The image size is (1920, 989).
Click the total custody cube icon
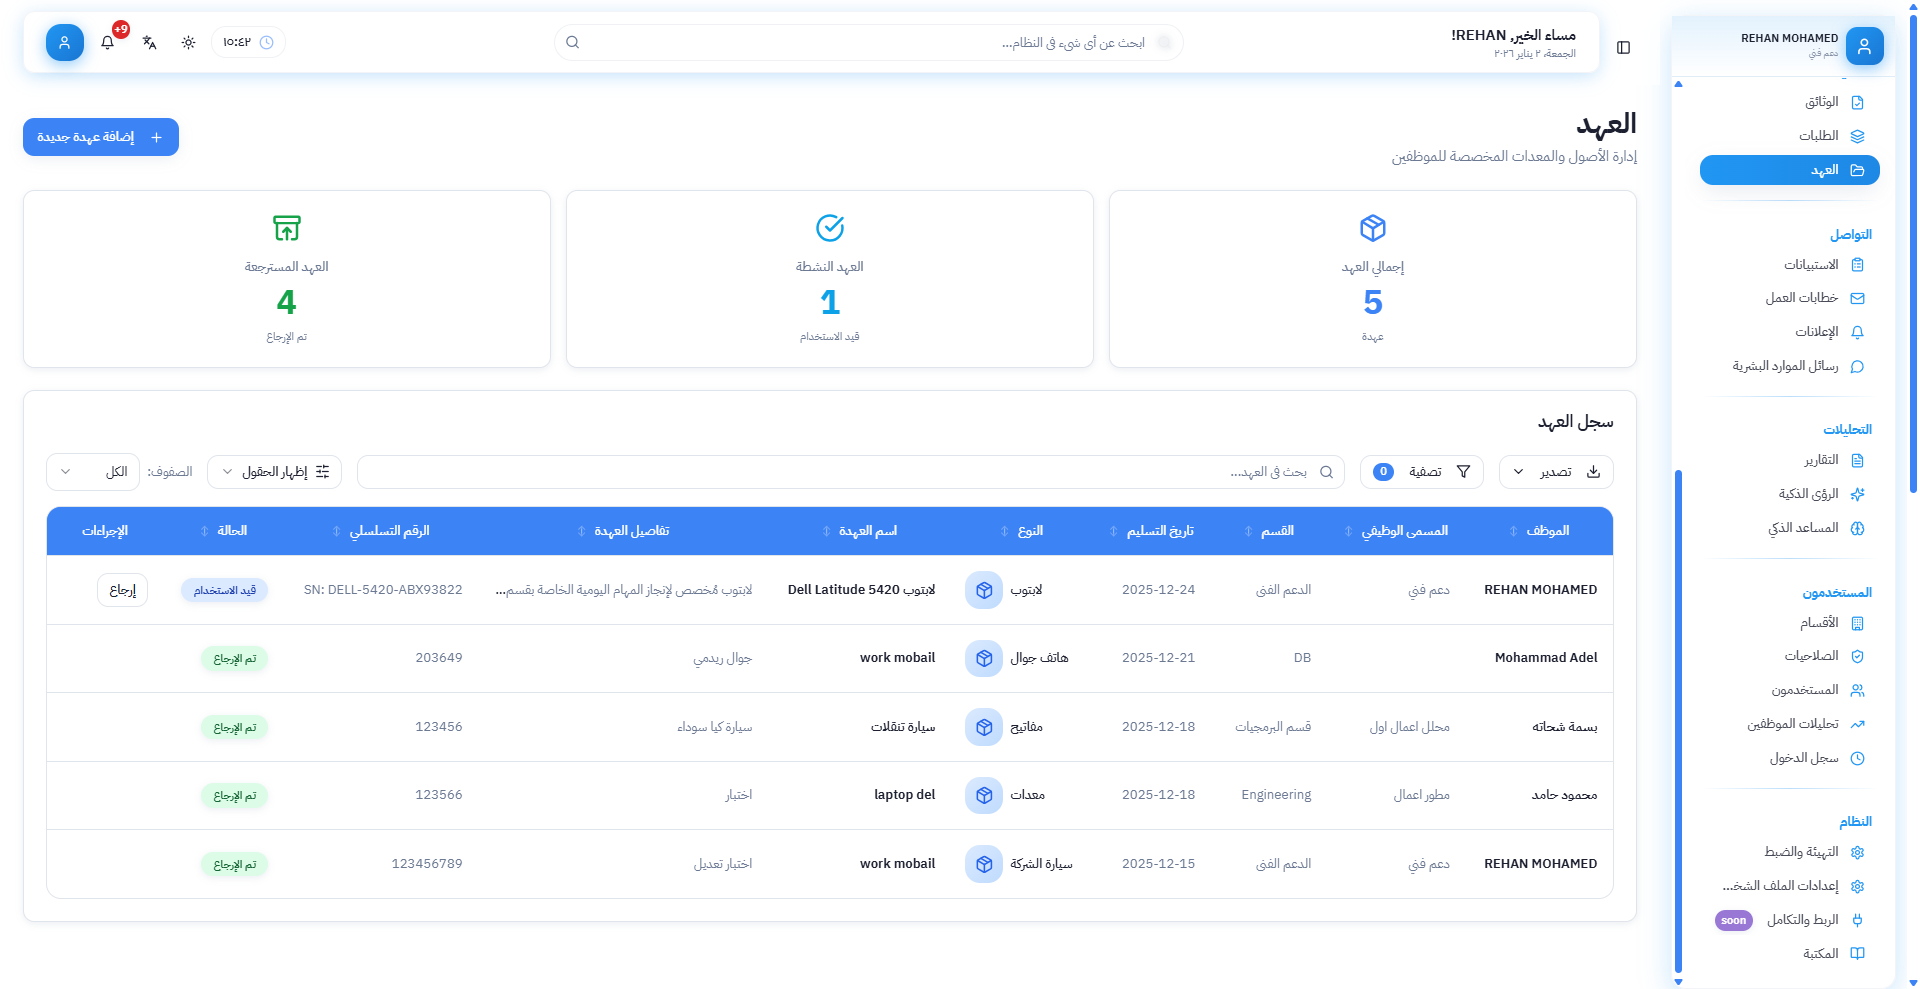[1372, 228]
